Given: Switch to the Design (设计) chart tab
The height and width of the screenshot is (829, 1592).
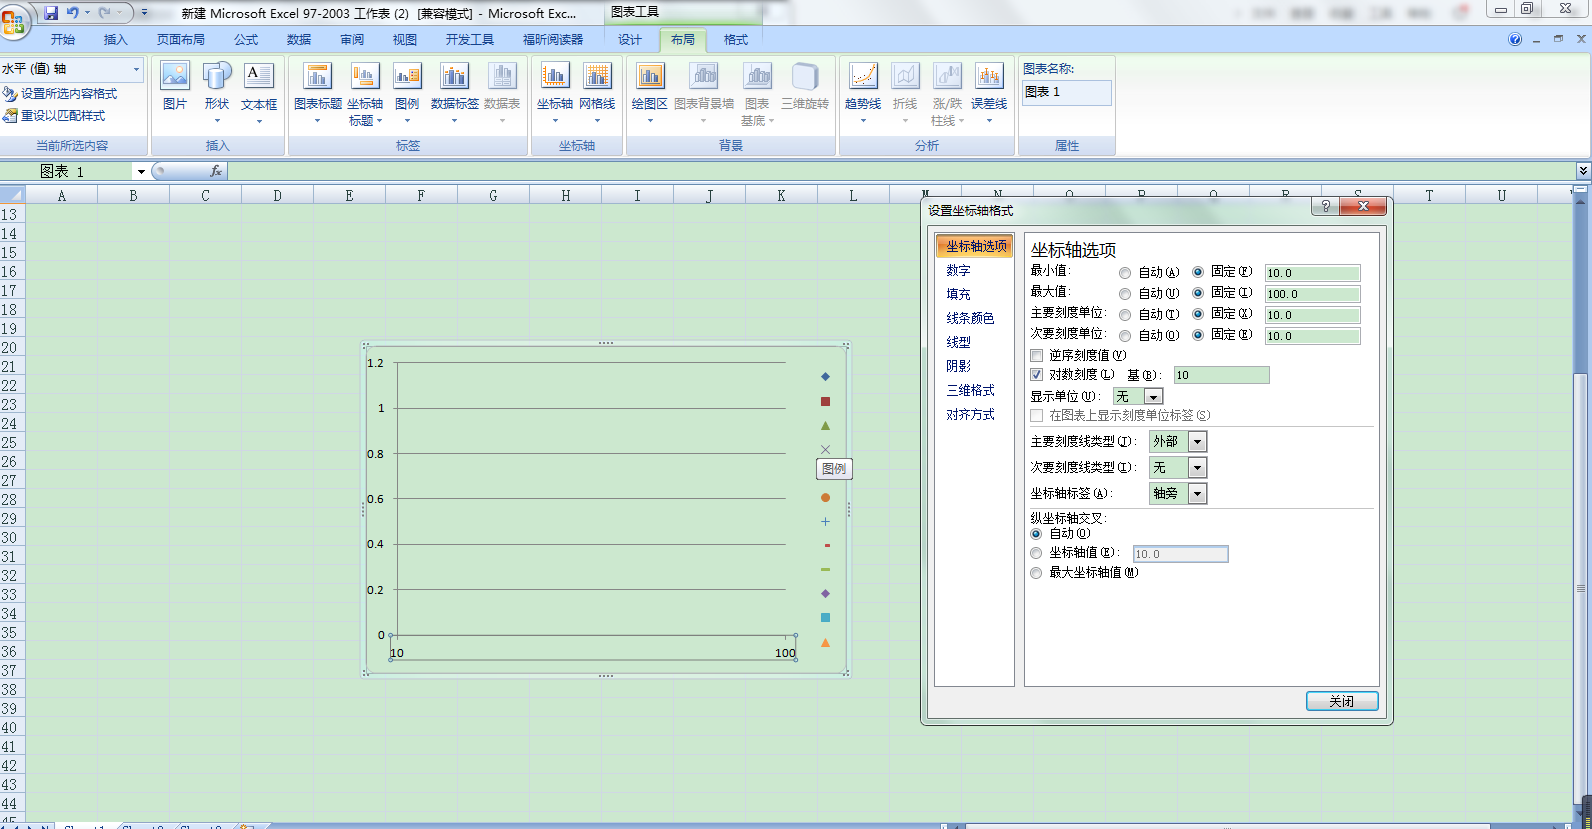Looking at the screenshot, I should [x=630, y=40].
